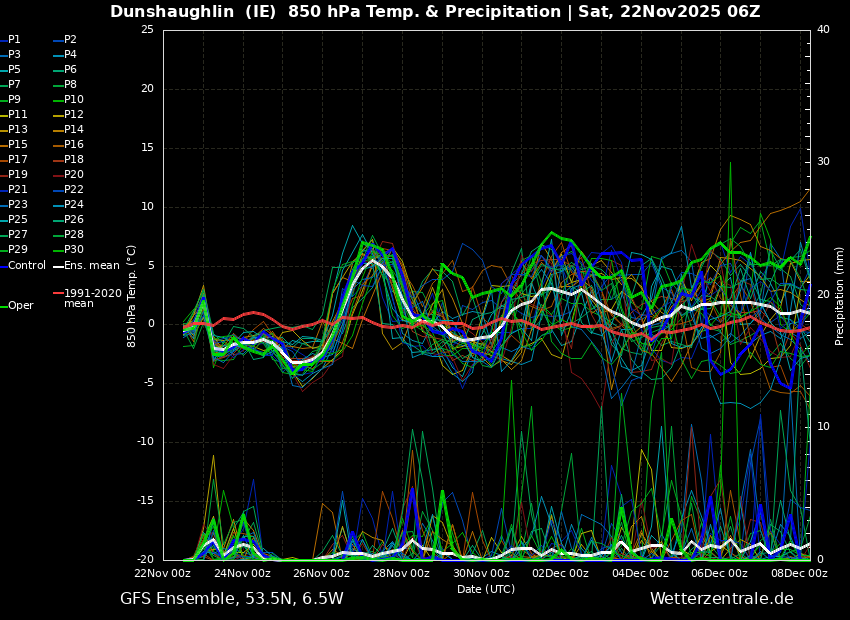This screenshot has height=620, width=850.
Task: Click the P18 legend entry
Action: click(74, 159)
